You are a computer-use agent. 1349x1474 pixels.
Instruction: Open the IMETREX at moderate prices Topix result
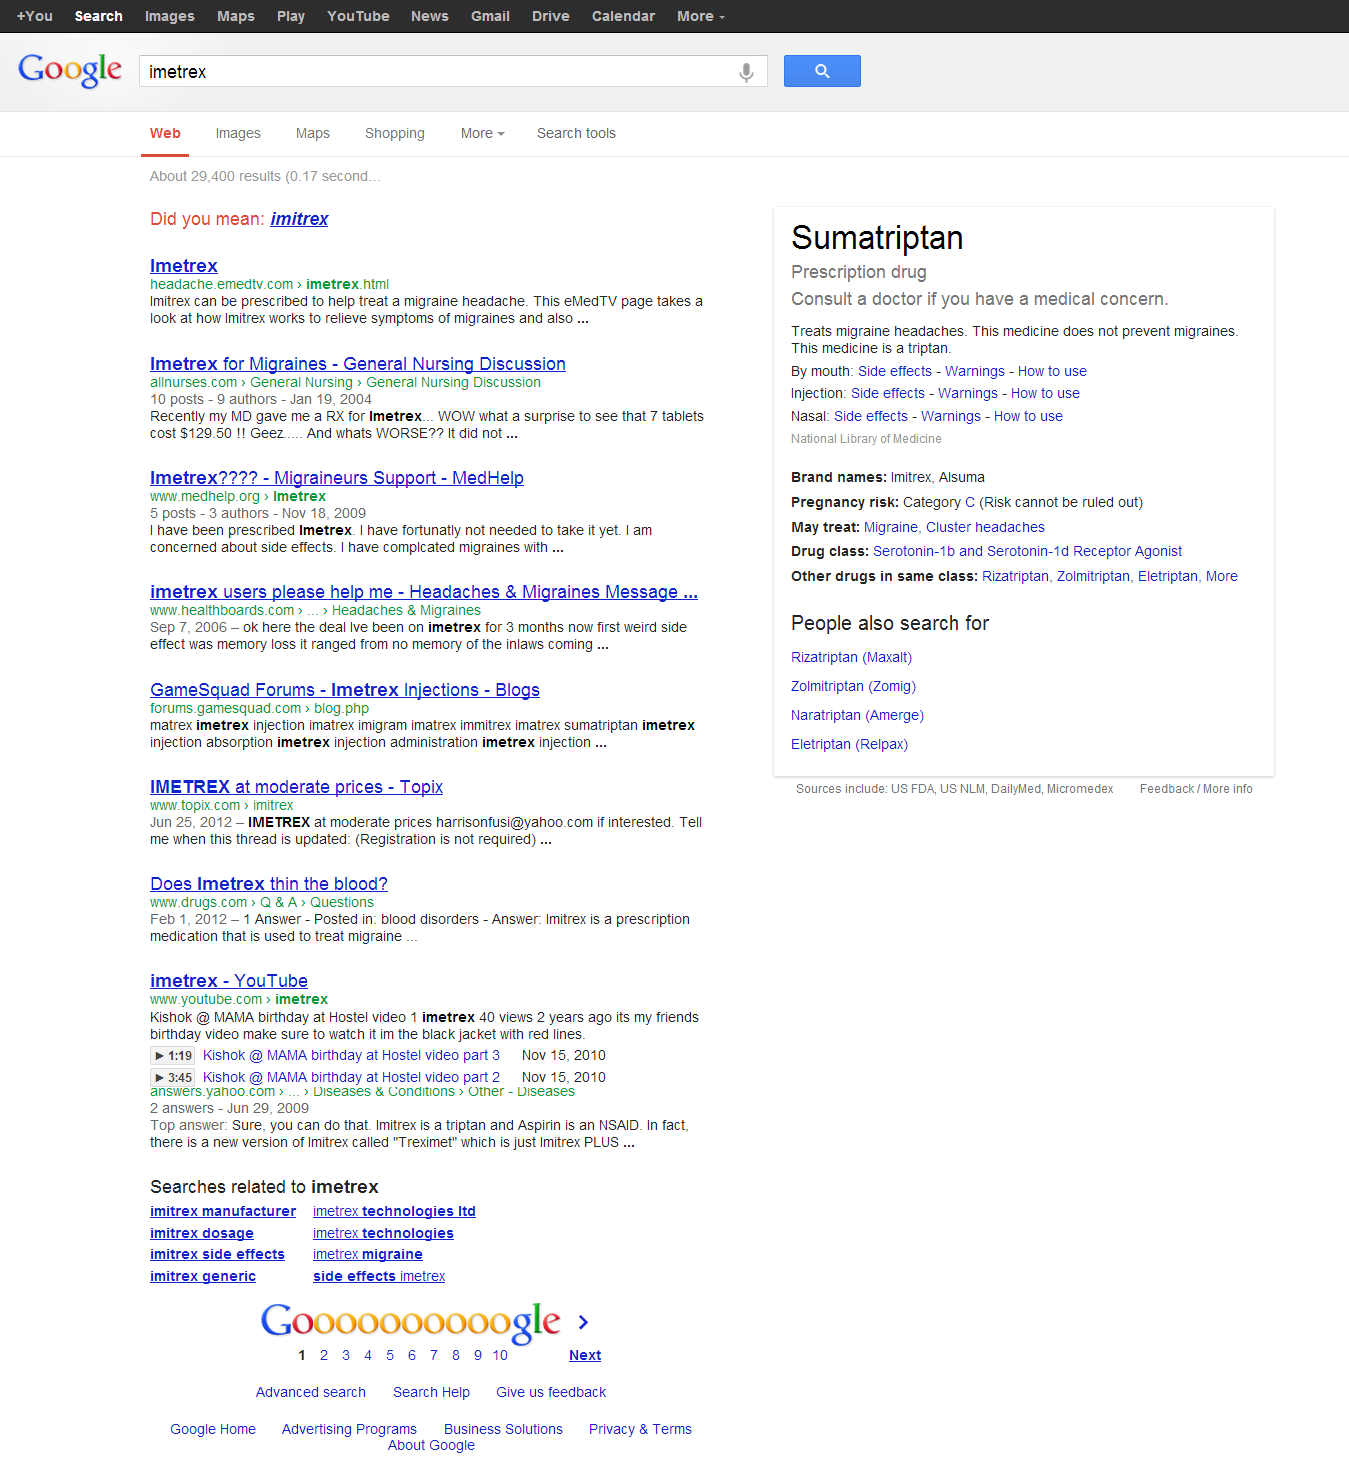[296, 787]
